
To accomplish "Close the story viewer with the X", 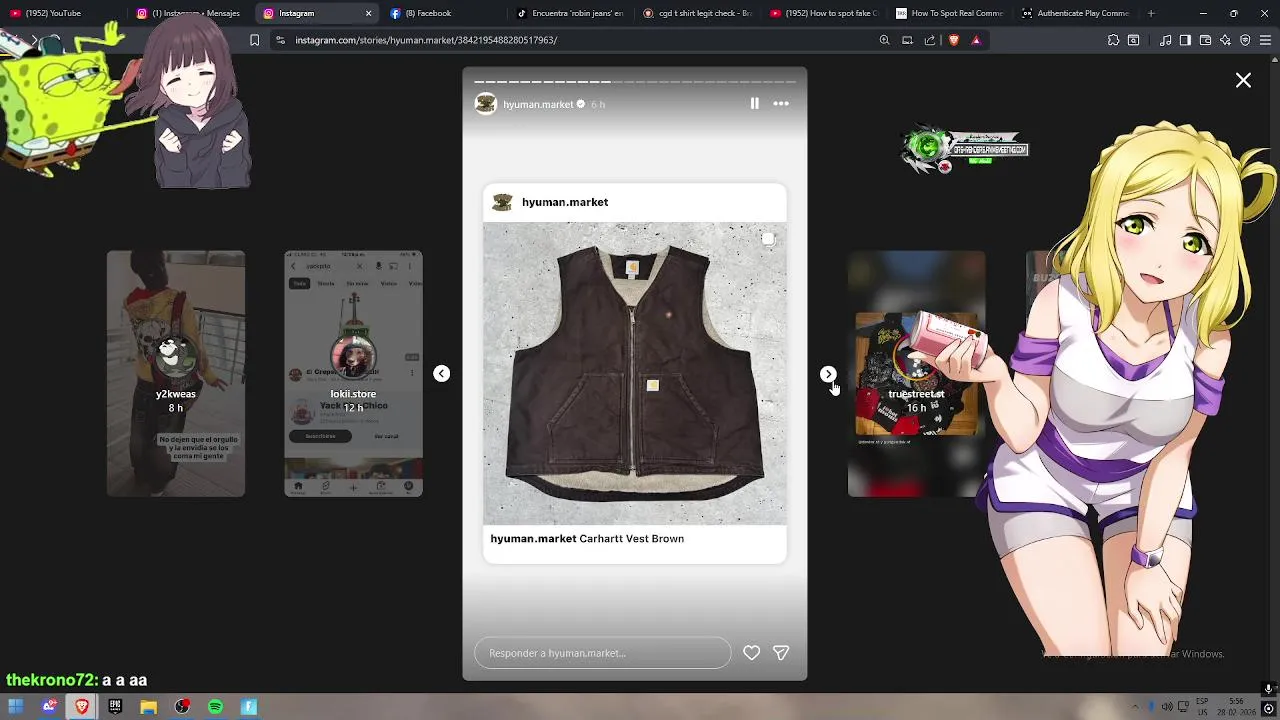I will 1243,80.
